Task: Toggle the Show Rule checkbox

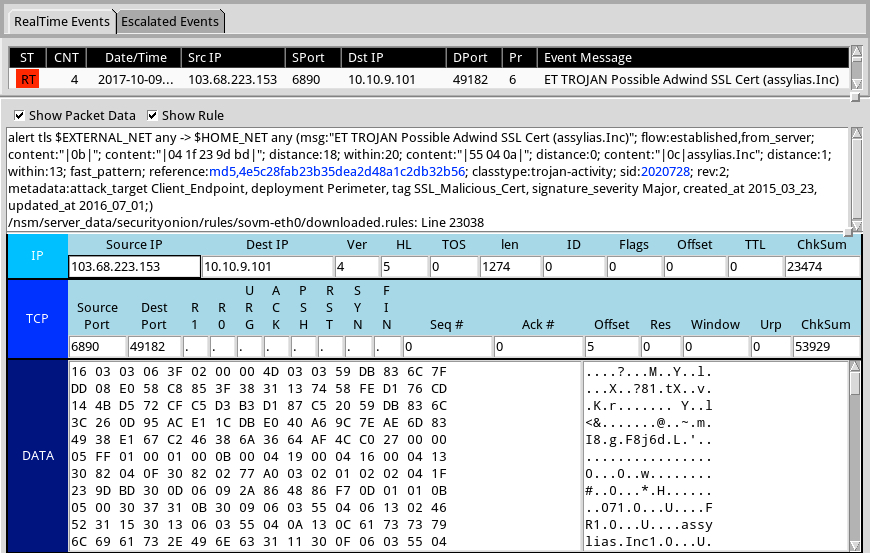Action: point(152,115)
